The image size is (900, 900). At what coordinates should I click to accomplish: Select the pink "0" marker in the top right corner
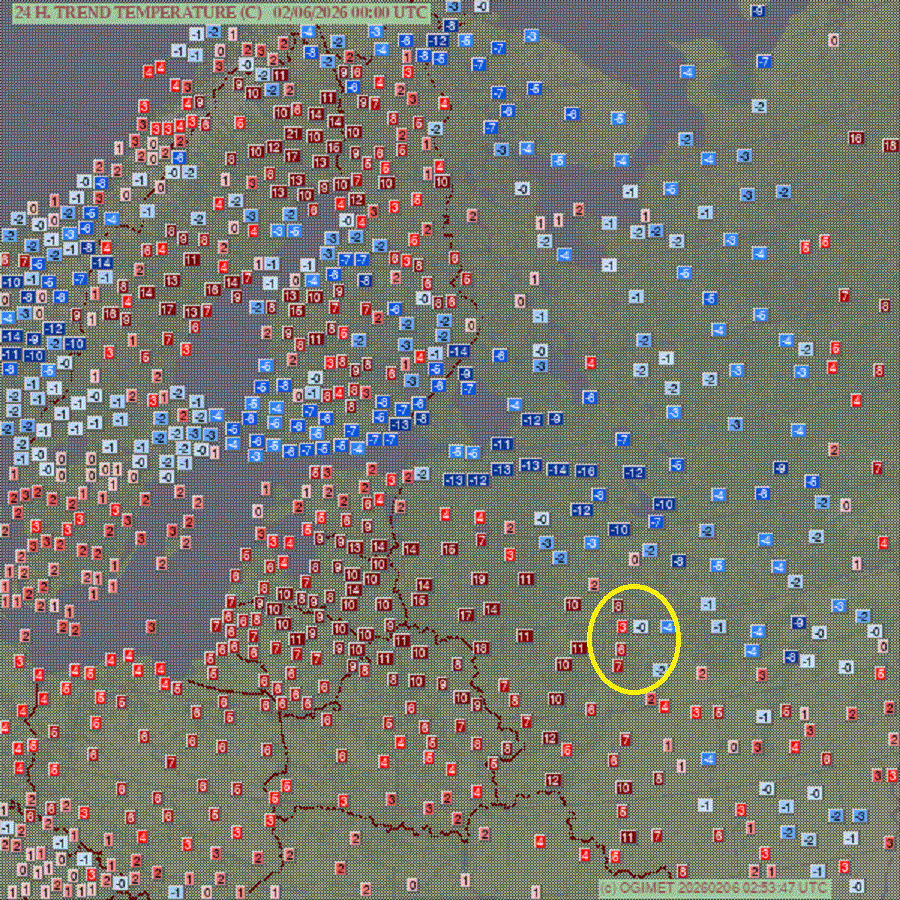pos(834,41)
